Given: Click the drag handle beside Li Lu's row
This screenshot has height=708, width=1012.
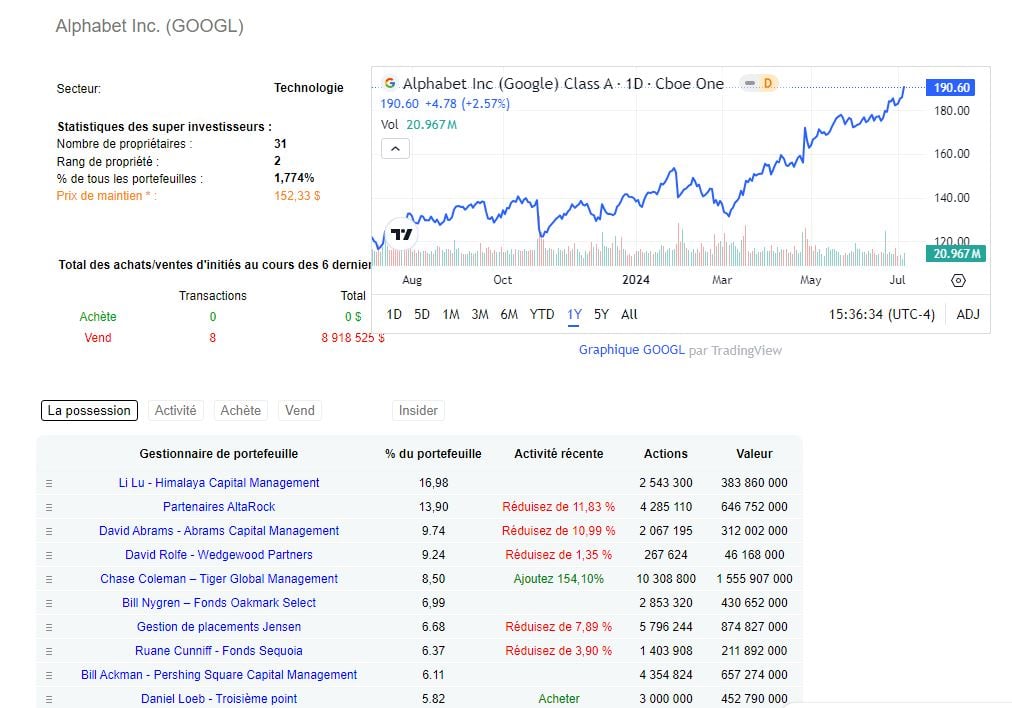Looking at the screenshot, I should click(47, 483).
